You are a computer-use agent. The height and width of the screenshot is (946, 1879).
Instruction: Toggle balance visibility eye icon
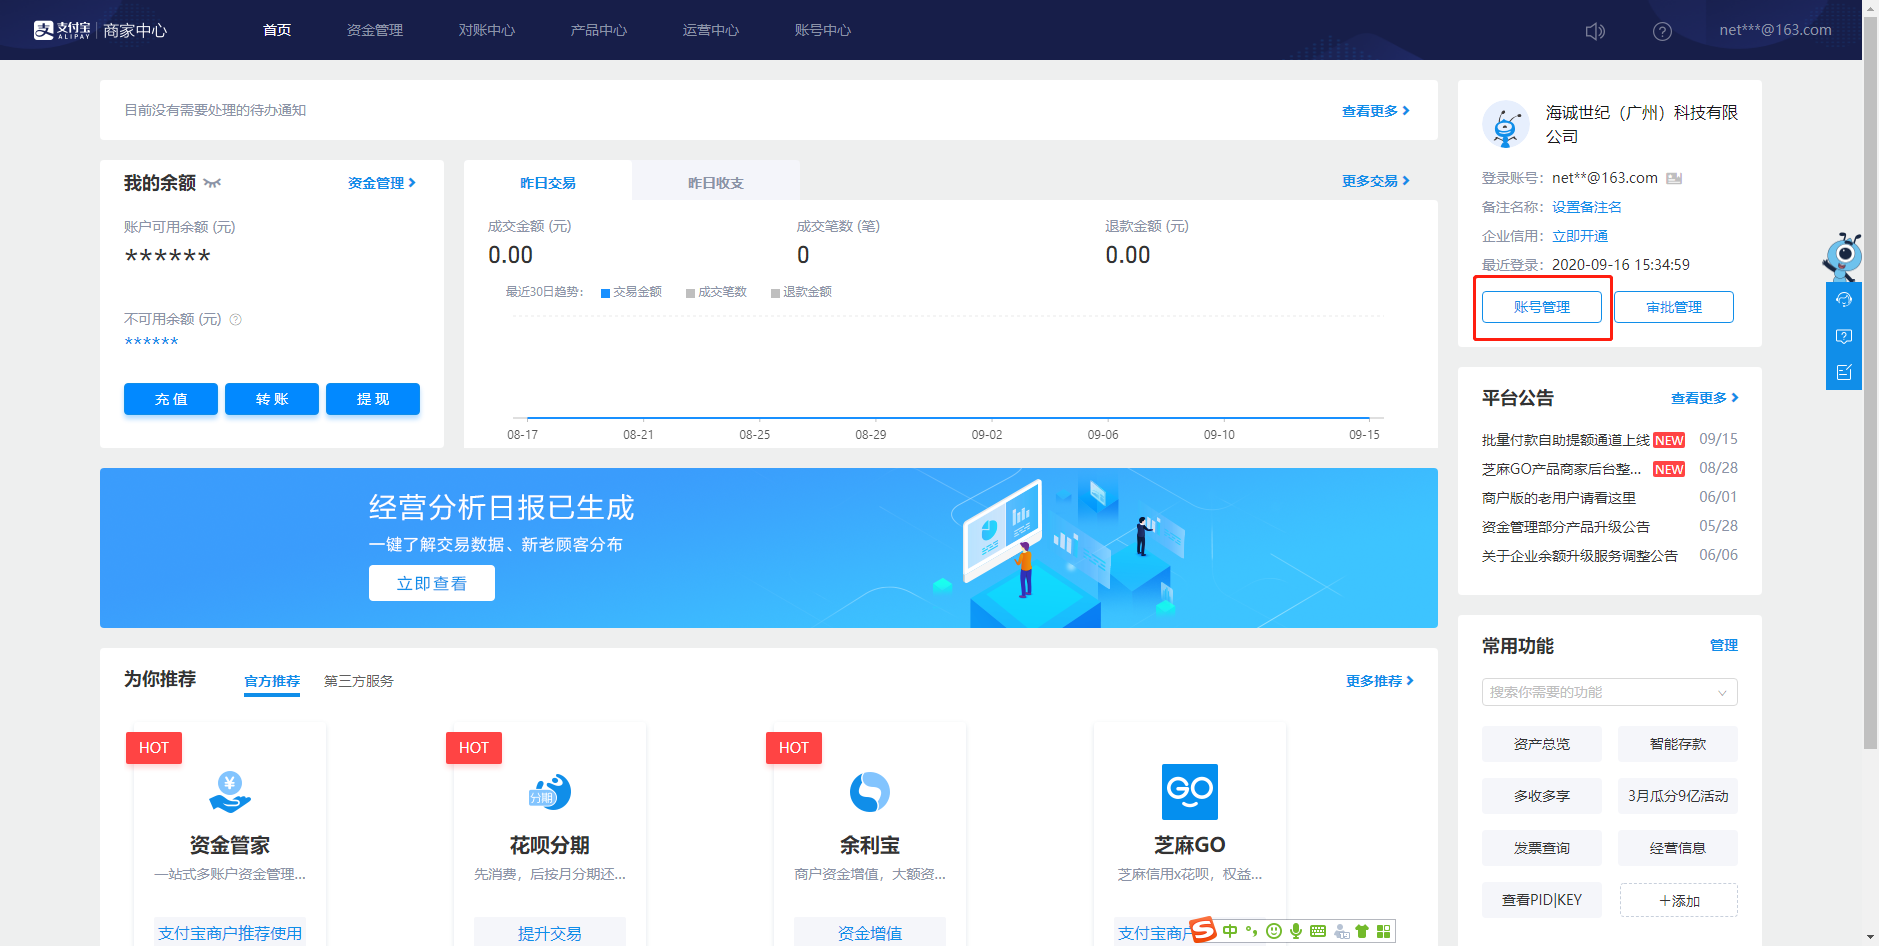click(x=212, y=183)
